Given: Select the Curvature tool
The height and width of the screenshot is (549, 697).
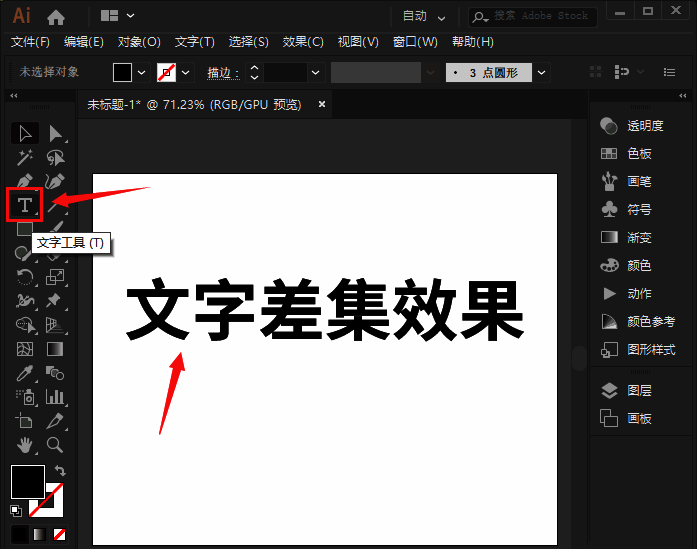Looking at the screenshot, I should click(x=55, y=181).
